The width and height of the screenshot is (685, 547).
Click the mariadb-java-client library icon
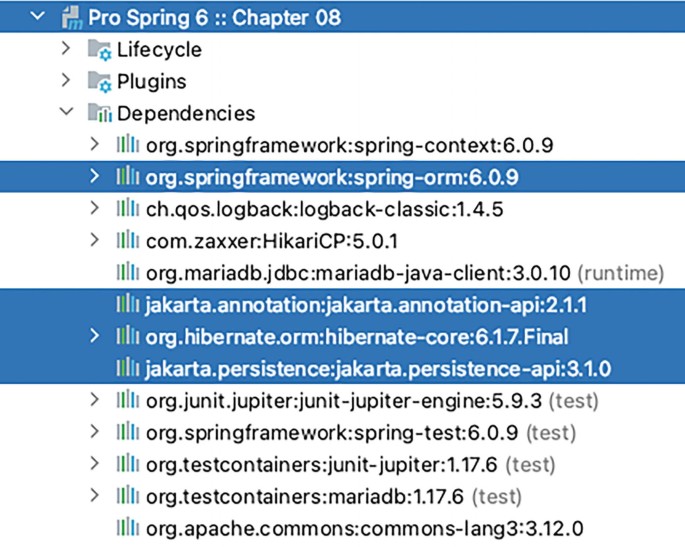128,273
